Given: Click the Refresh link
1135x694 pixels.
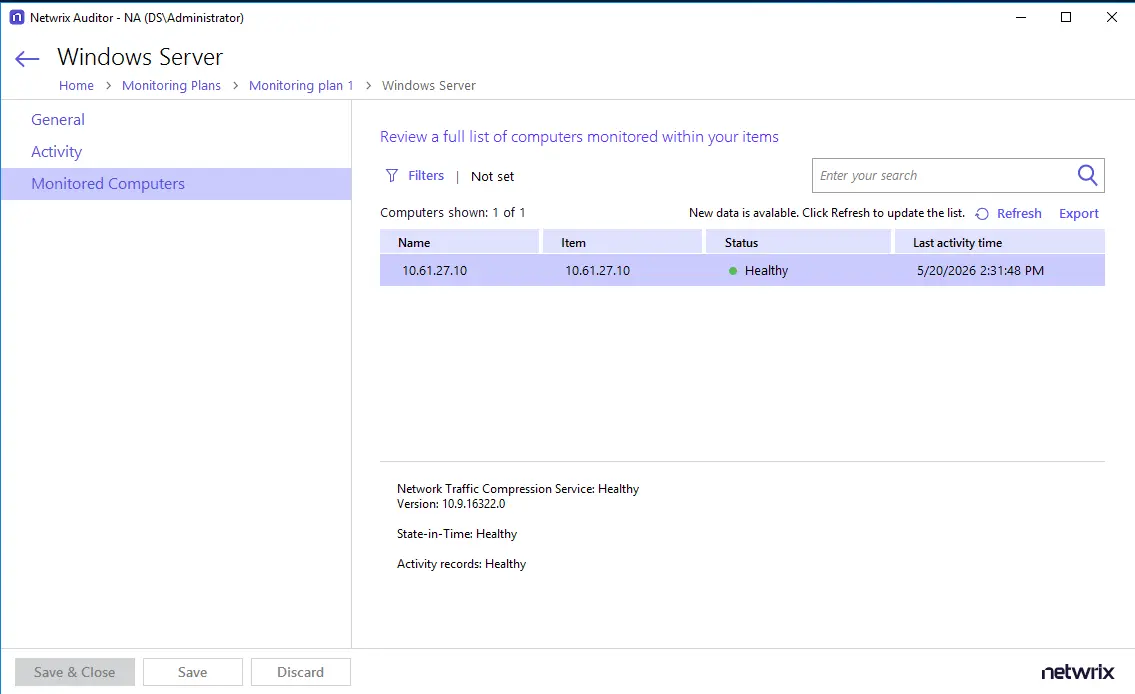Looking at the screenshot, I should click(x=1019, y=213).
